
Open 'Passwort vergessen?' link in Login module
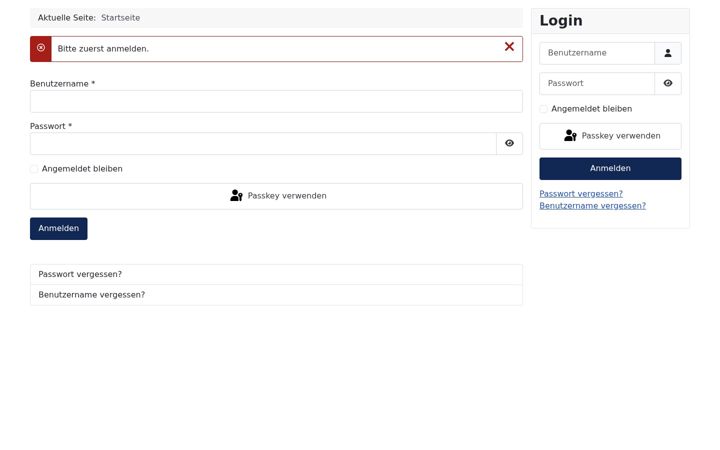pyautogui.click(x=581, y=194)
